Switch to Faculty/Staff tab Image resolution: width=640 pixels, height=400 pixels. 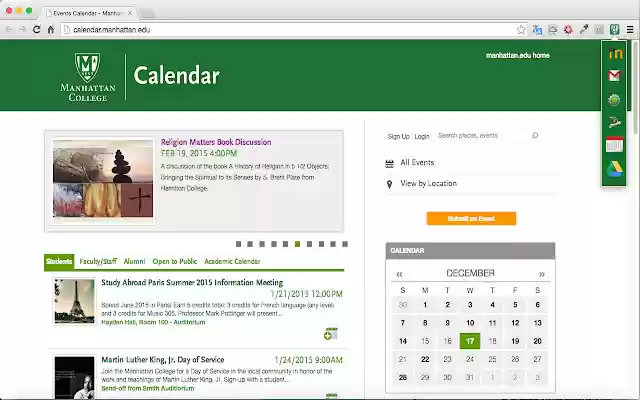[x=98, y=261]
